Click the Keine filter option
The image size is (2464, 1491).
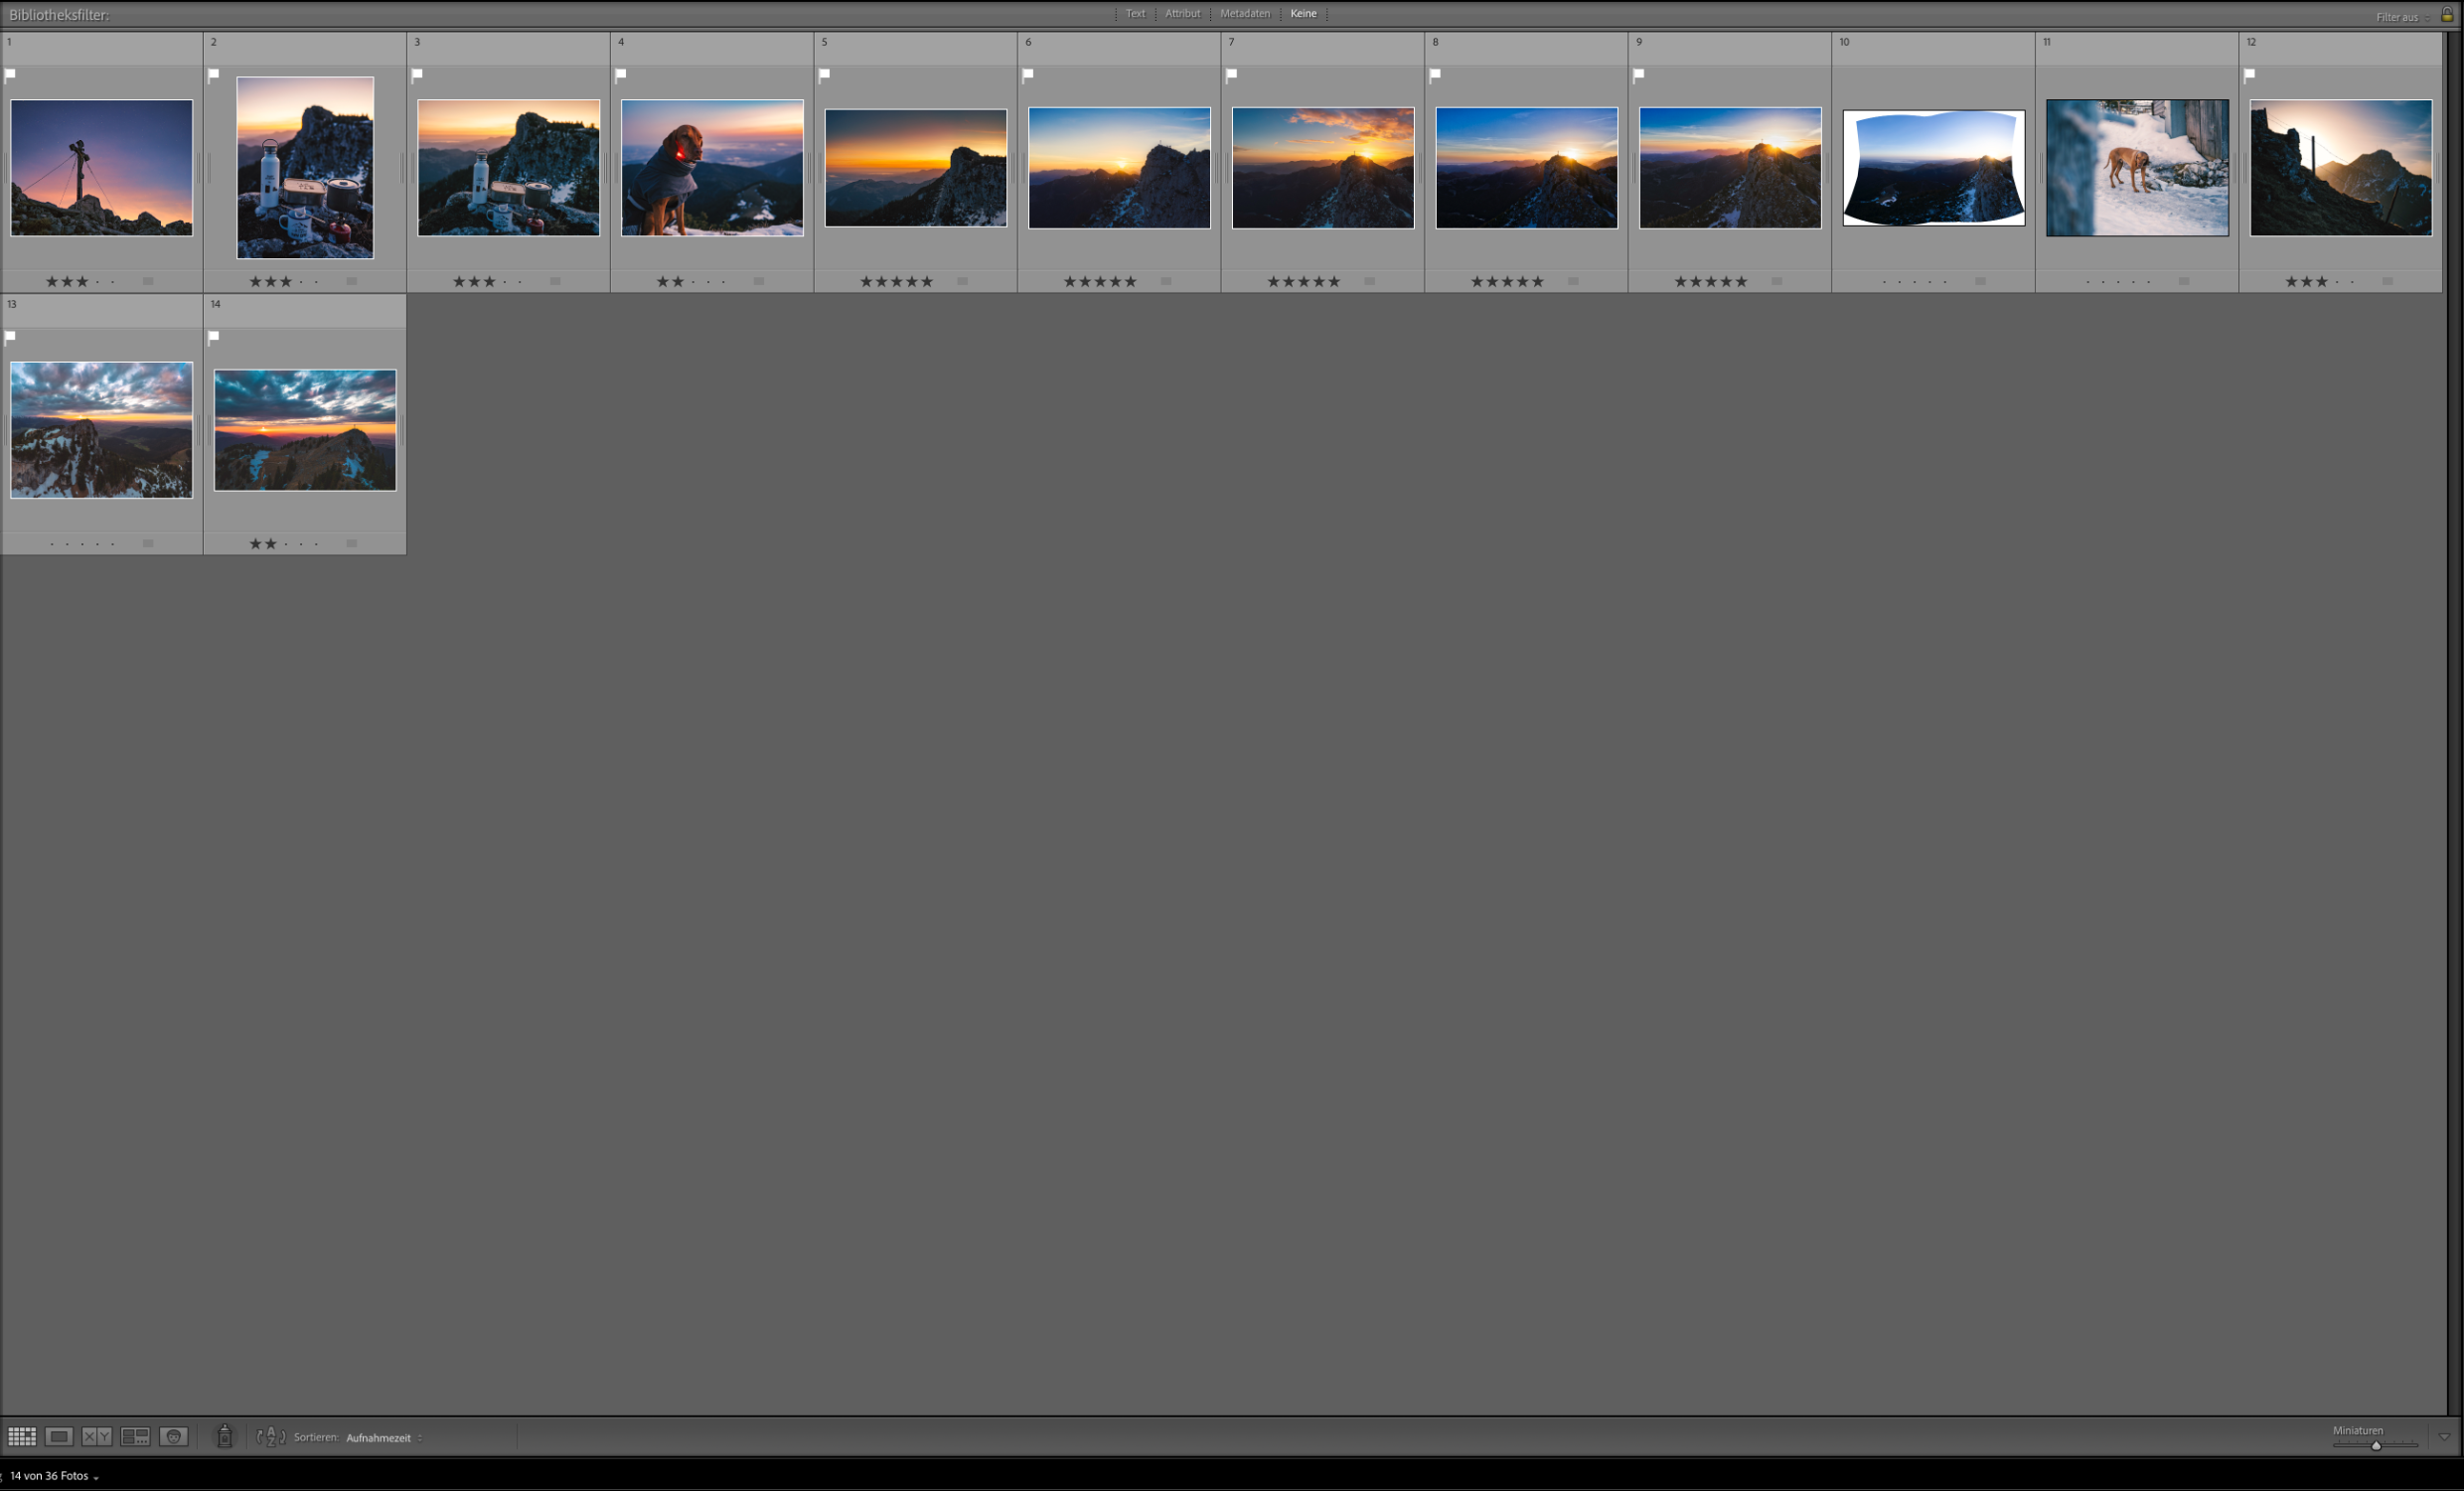[1303, 14]
